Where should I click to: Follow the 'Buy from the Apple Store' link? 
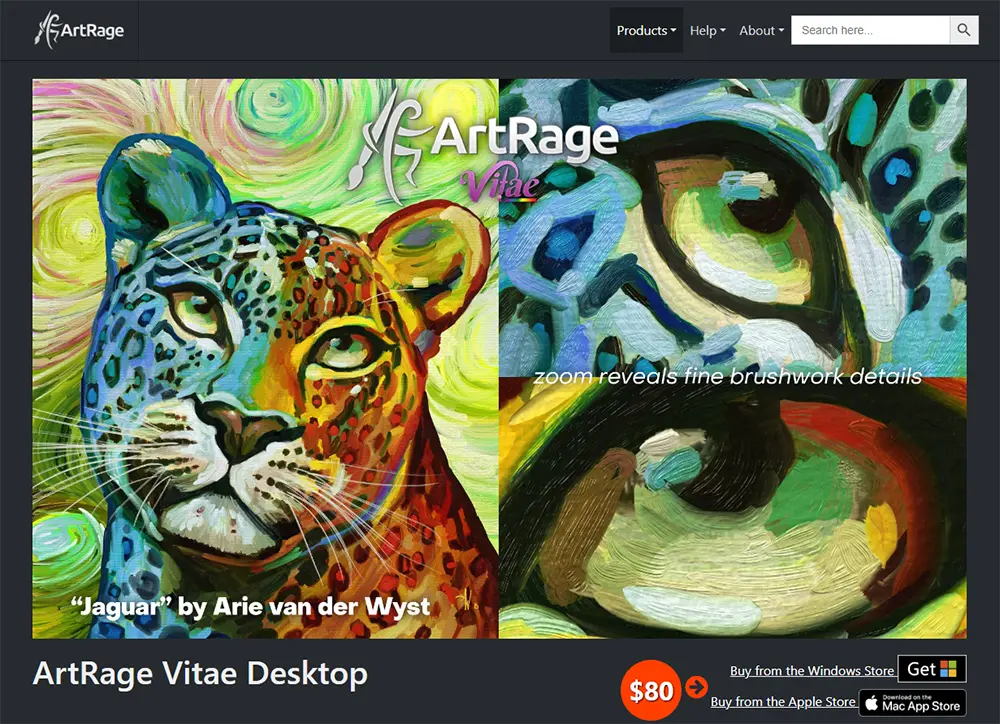coord(783,702)
